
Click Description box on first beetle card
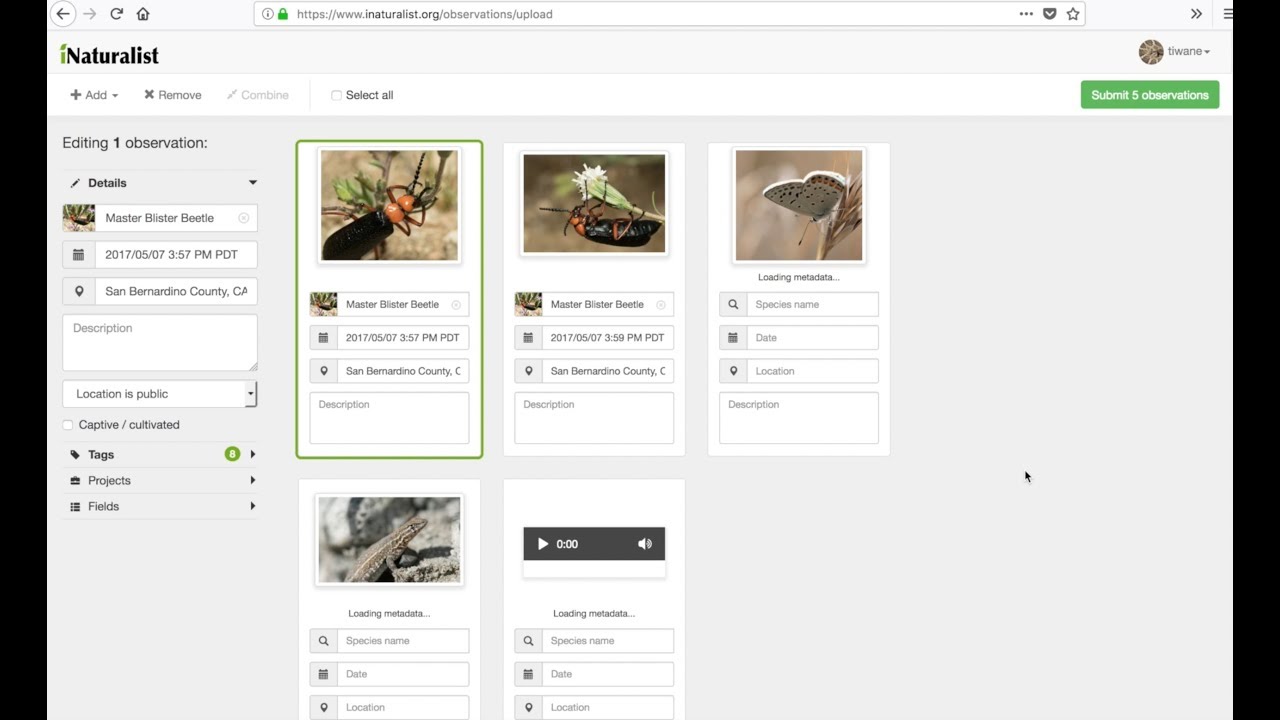coord(390,418)
